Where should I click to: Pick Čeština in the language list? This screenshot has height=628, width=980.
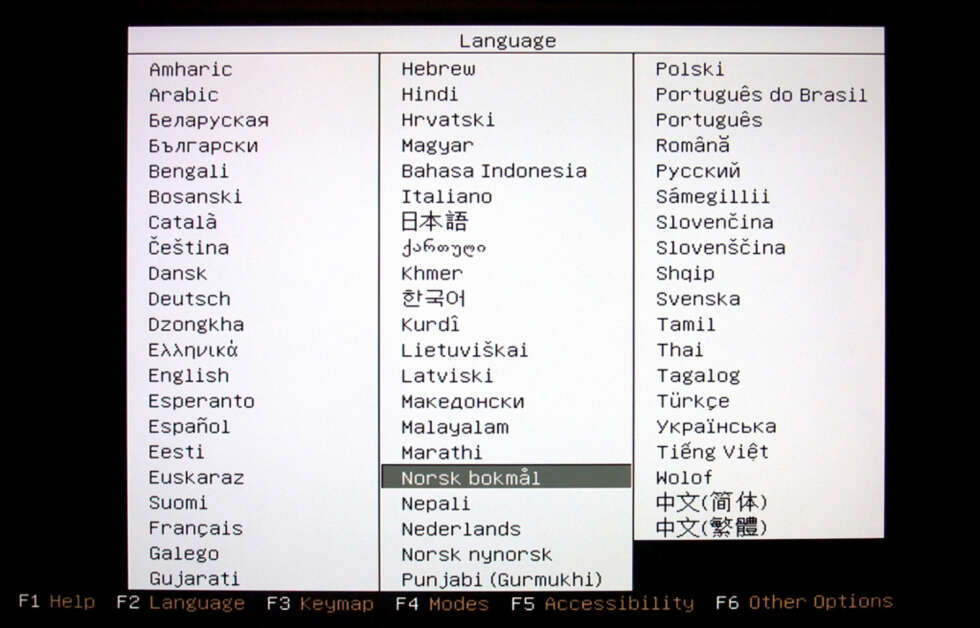189,247
